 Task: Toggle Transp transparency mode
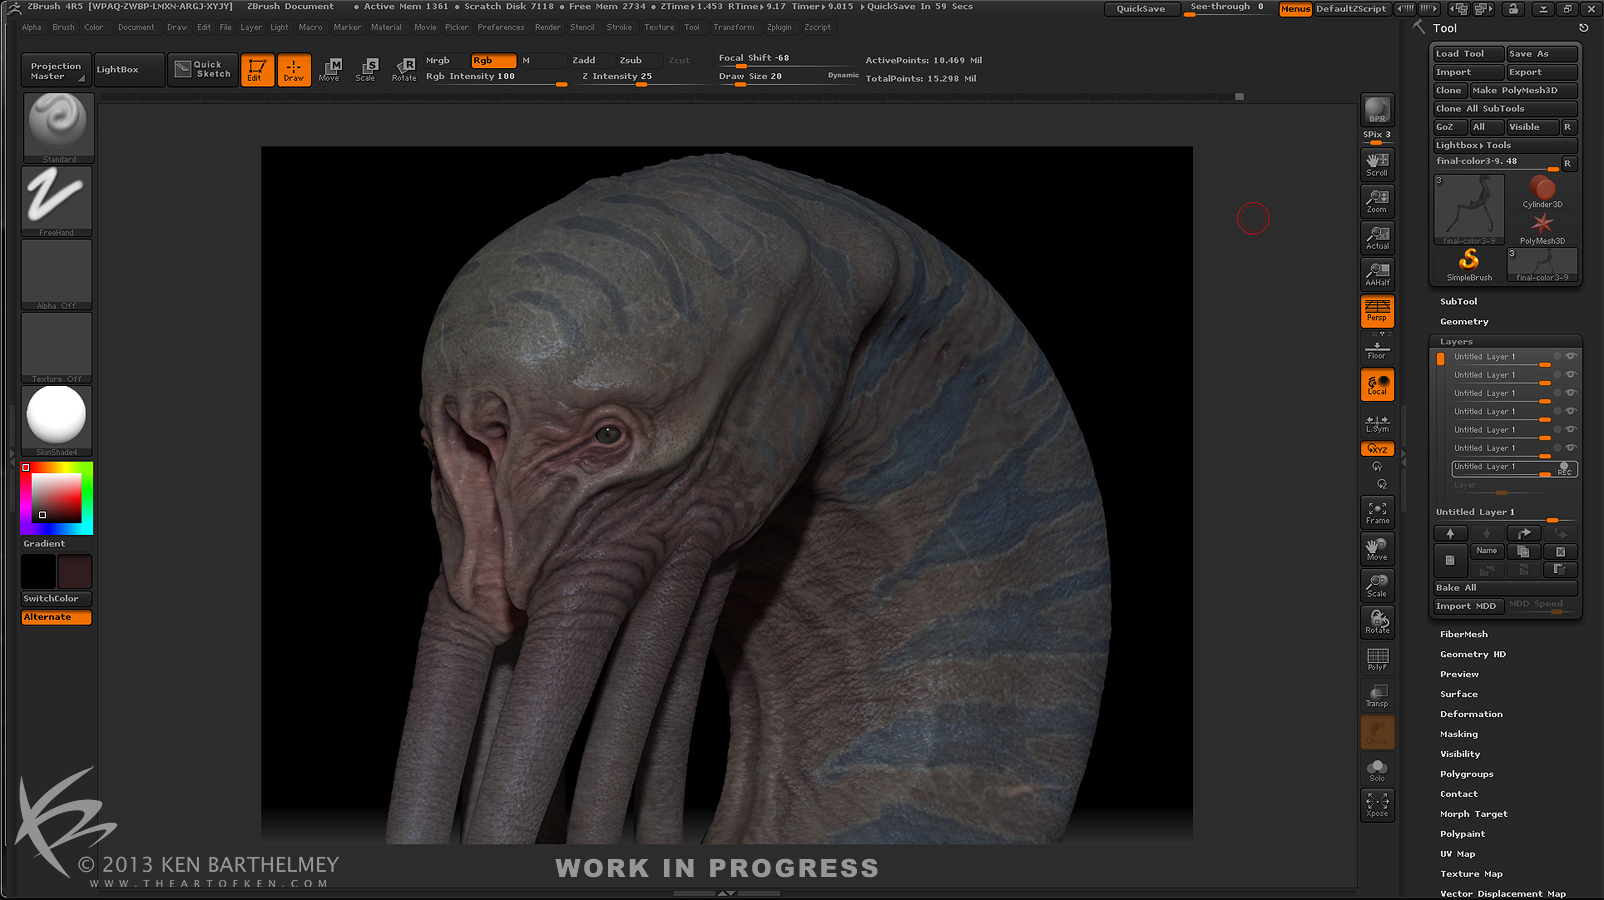pos(1377,695)
